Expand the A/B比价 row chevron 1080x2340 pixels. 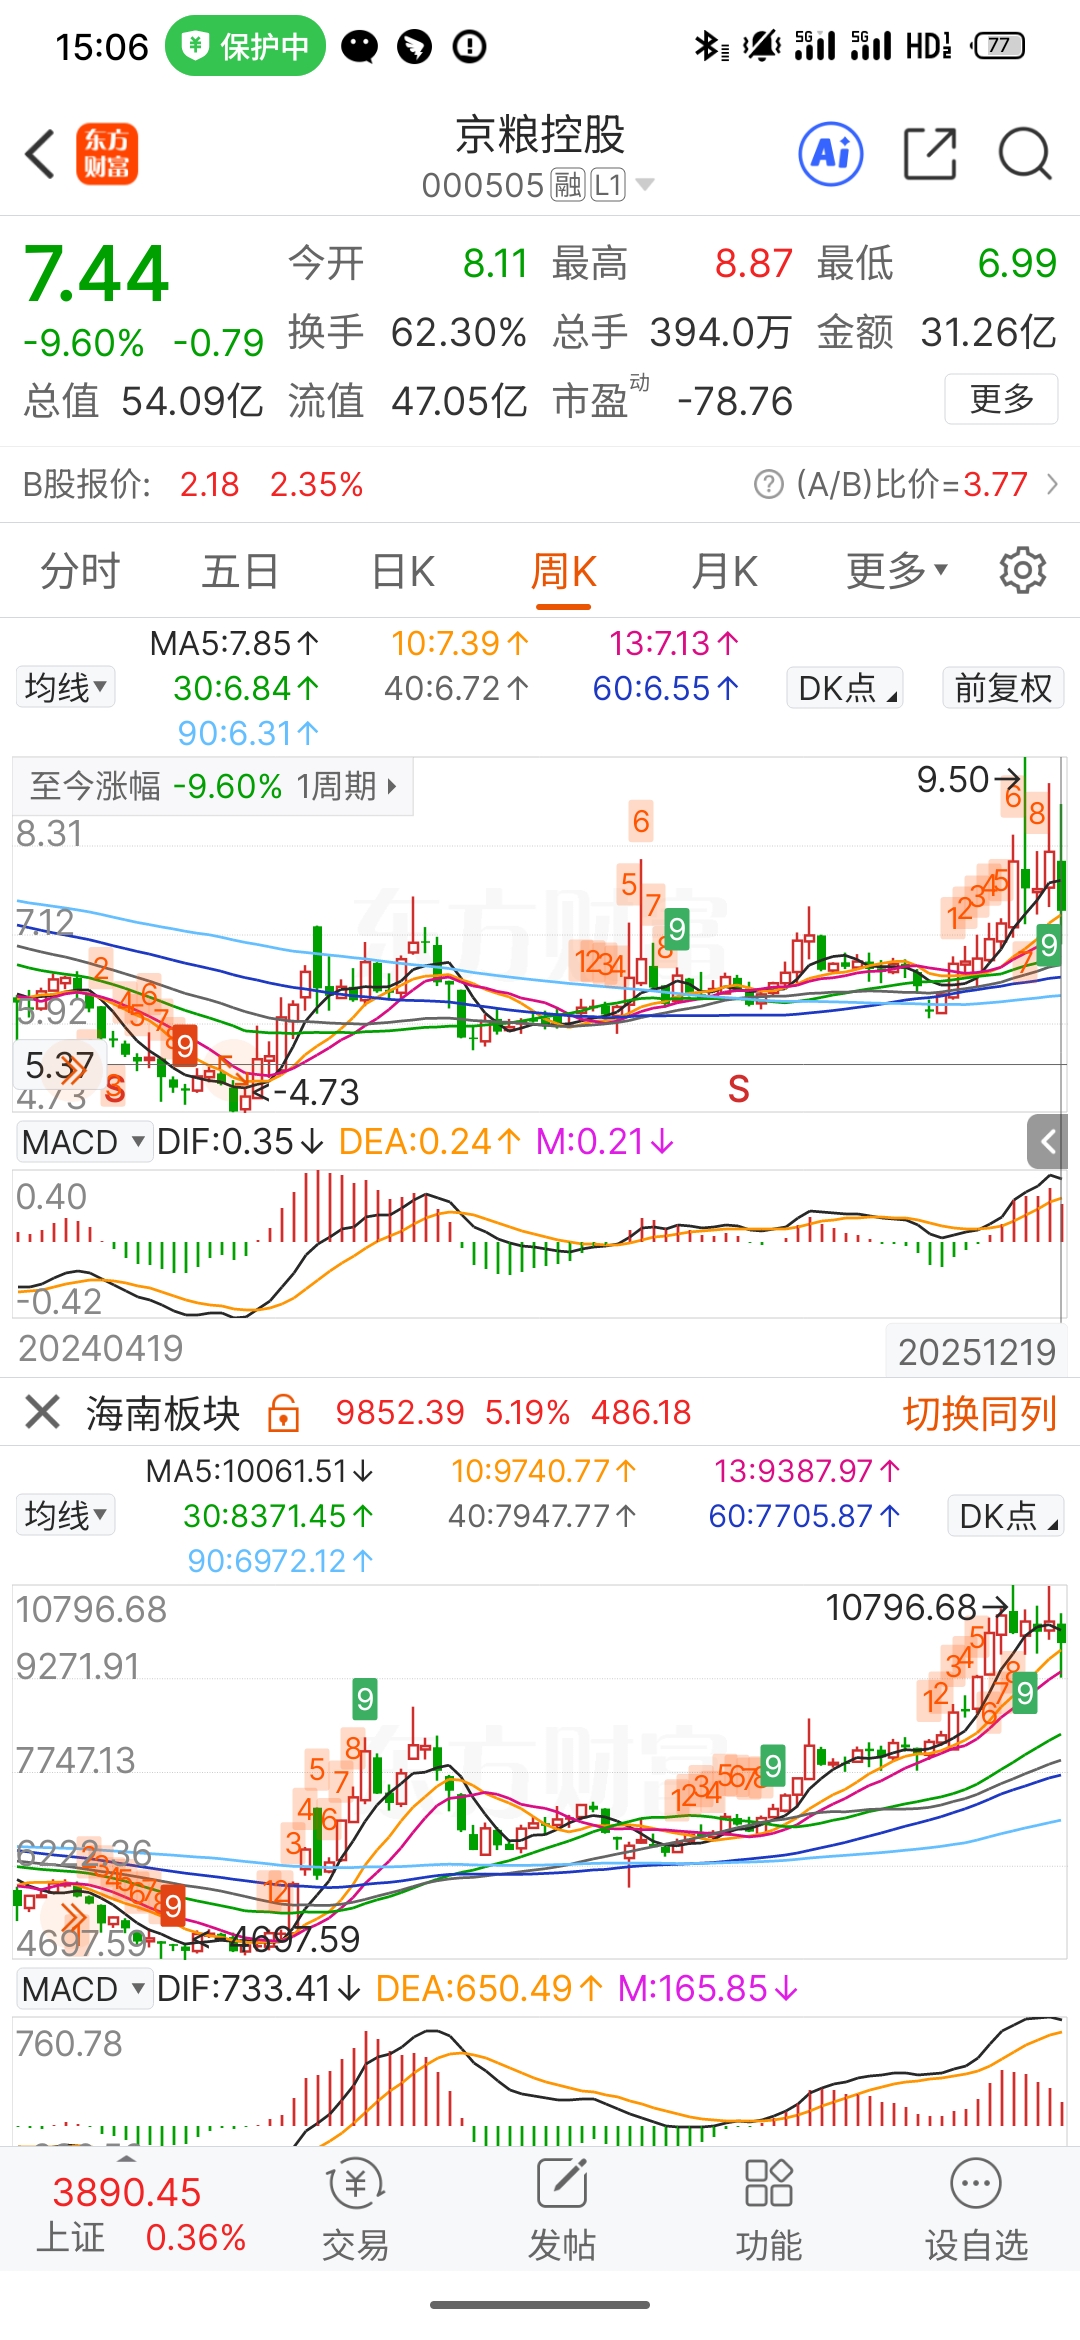(1052, 485)
